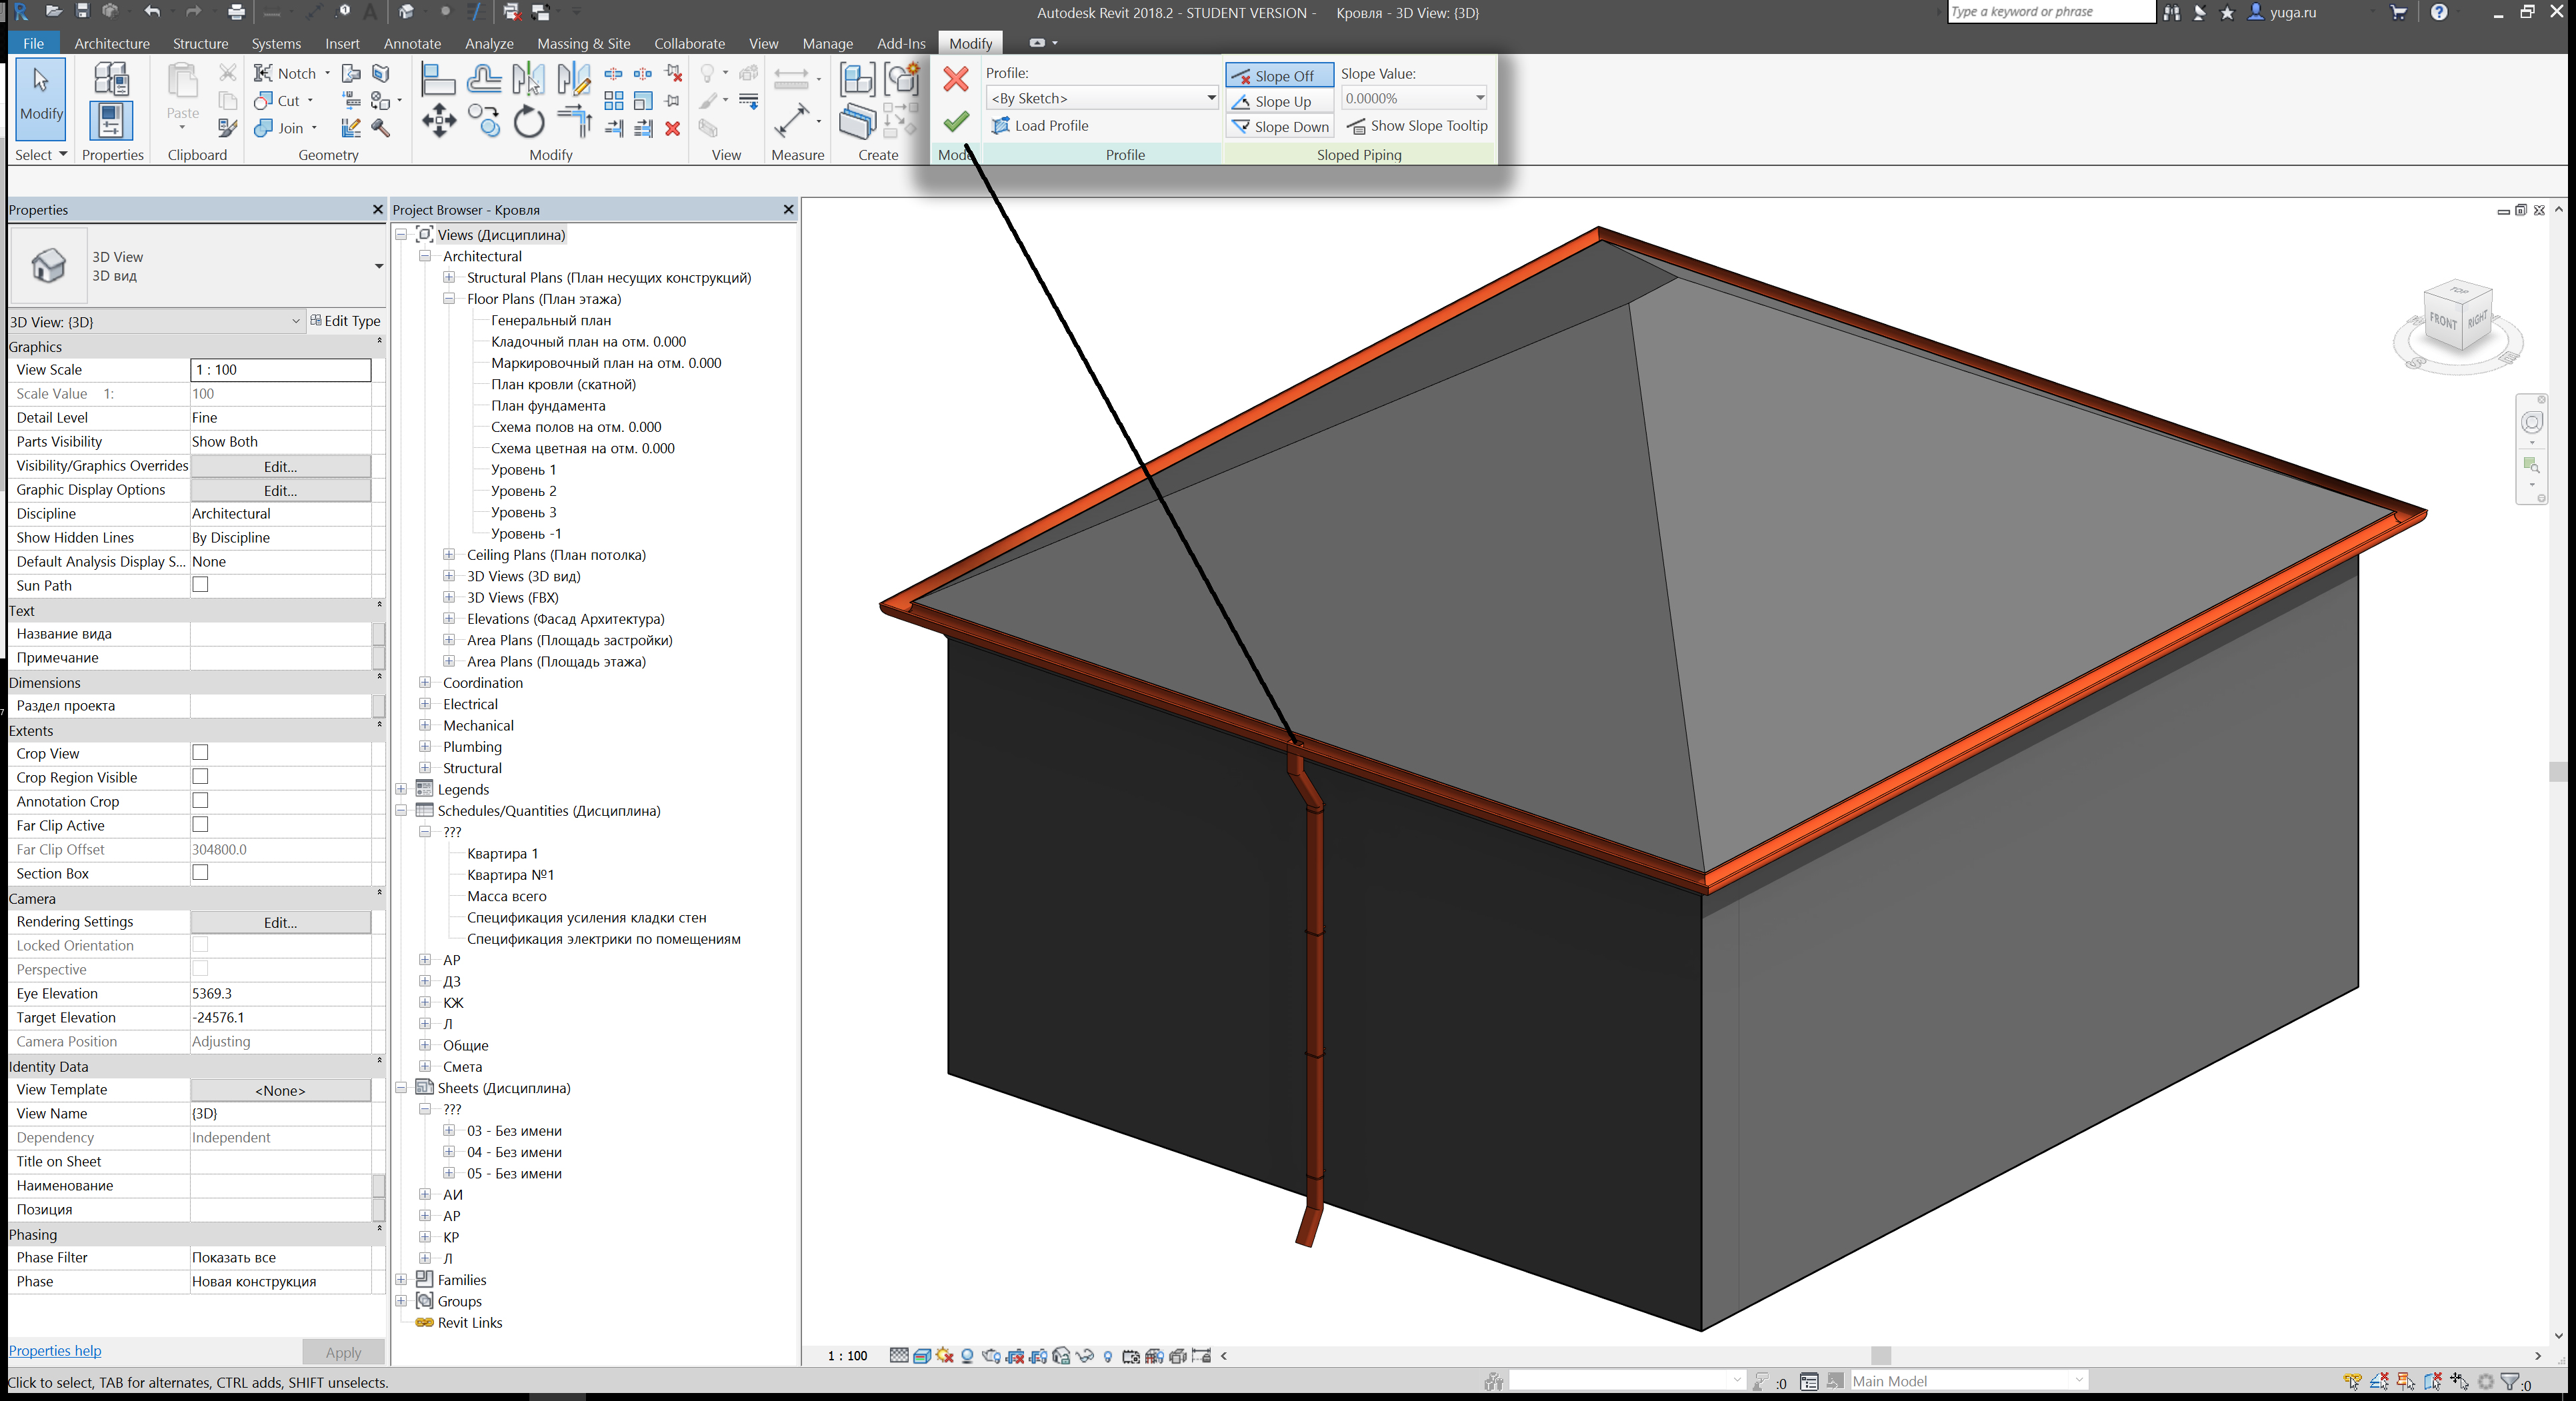Open the Profile By Sketch dropdown
Image resolution: width=2576 pixels, height=1401 pixels.
(x=1209, y=98)
